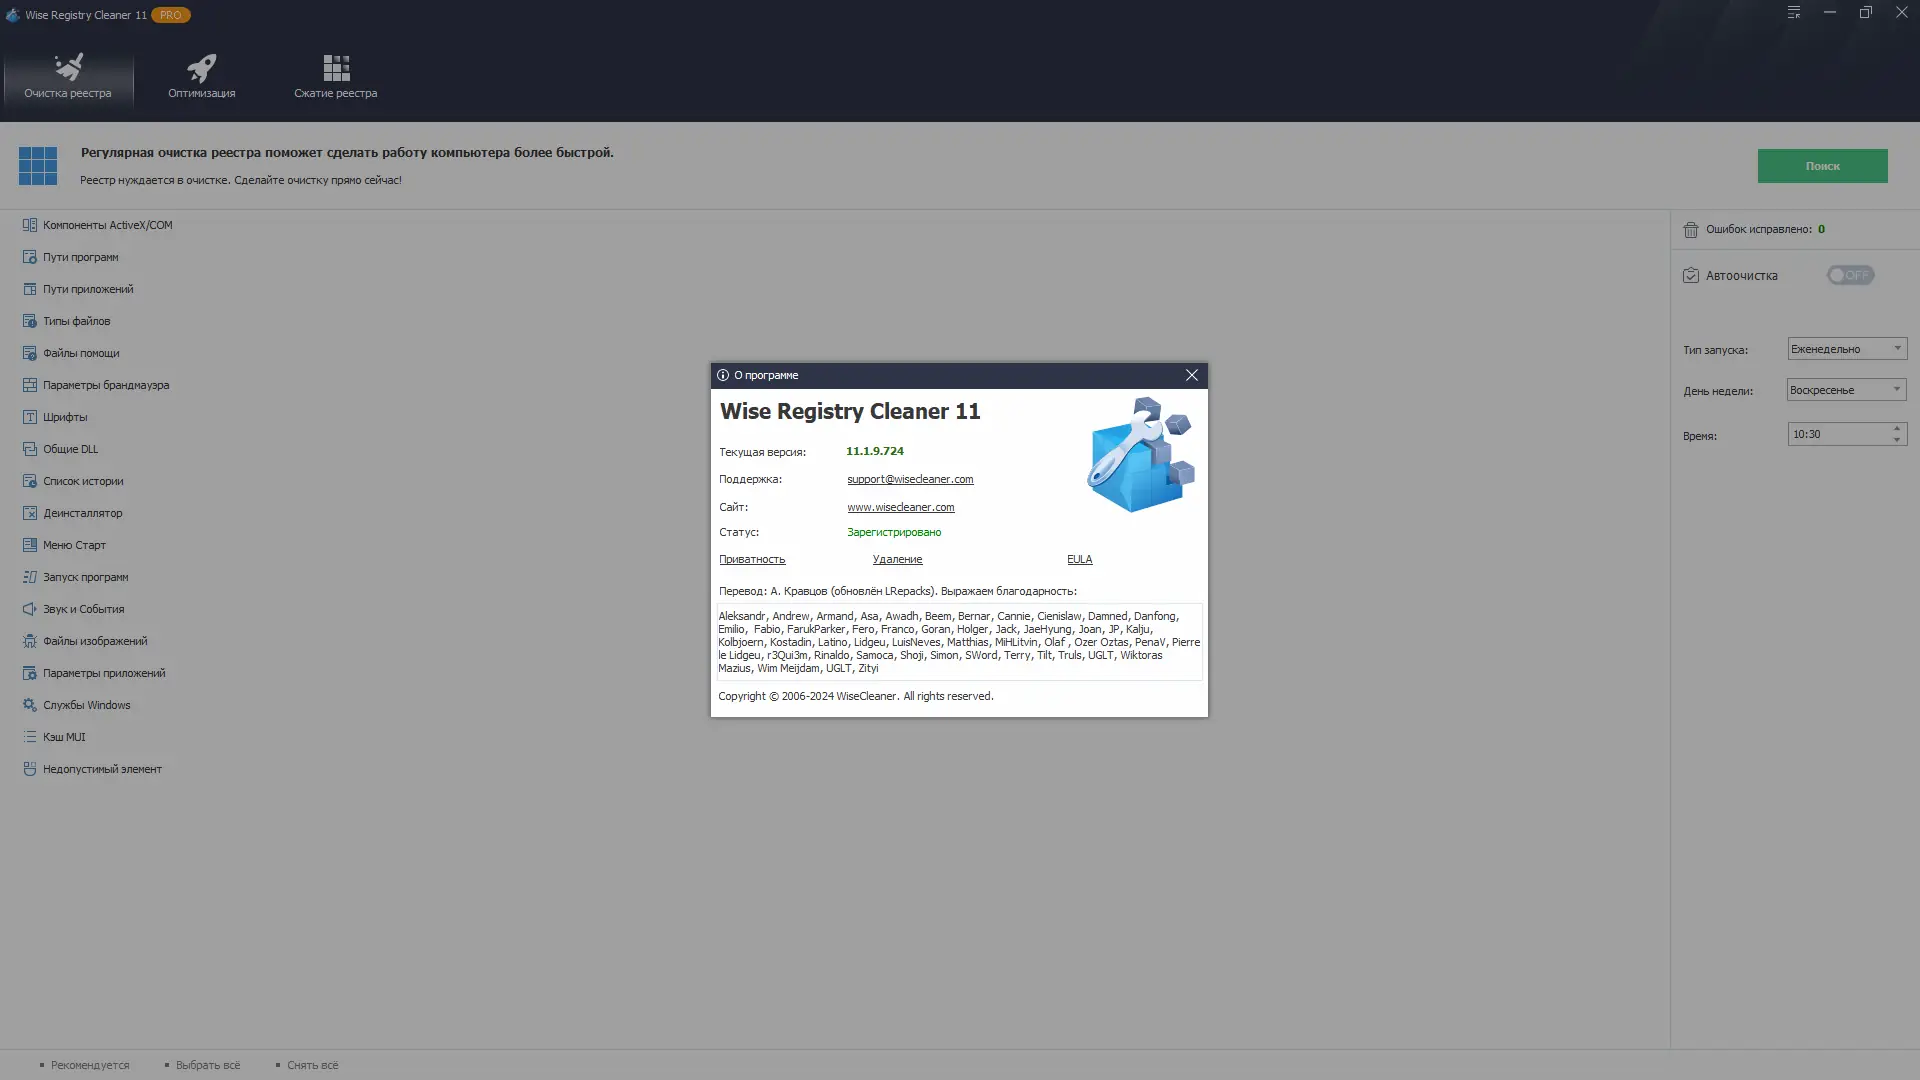Click the 'Рекомендуется' selection option
Image resolution: width=1920 pixels, height=1080 pixels.
pos(89,1065)
